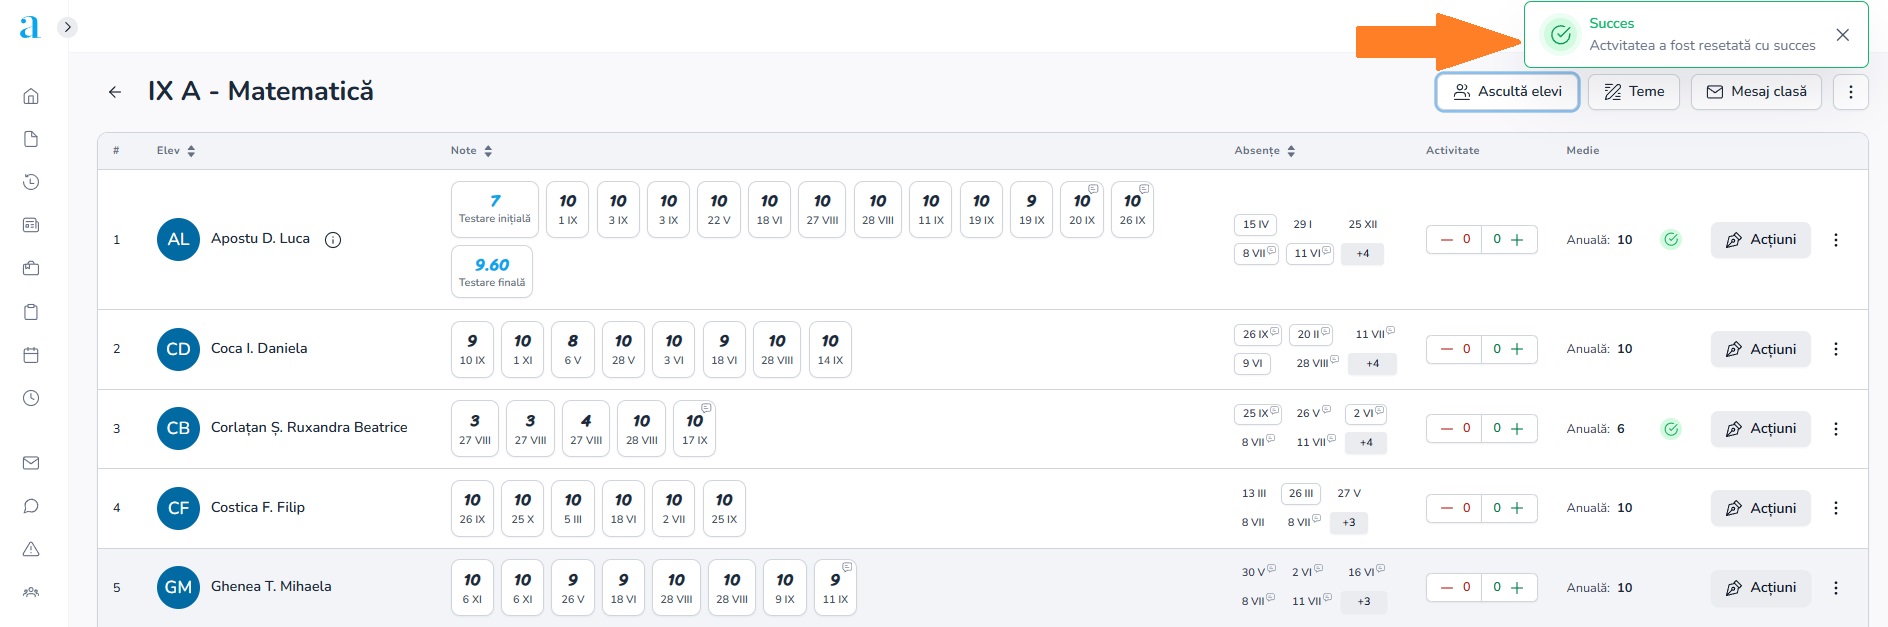The height and width of the screenshot is (627, 1888).
Task: Open Testare finală 9.60 grade card
Action: click(x=492, y=272)
